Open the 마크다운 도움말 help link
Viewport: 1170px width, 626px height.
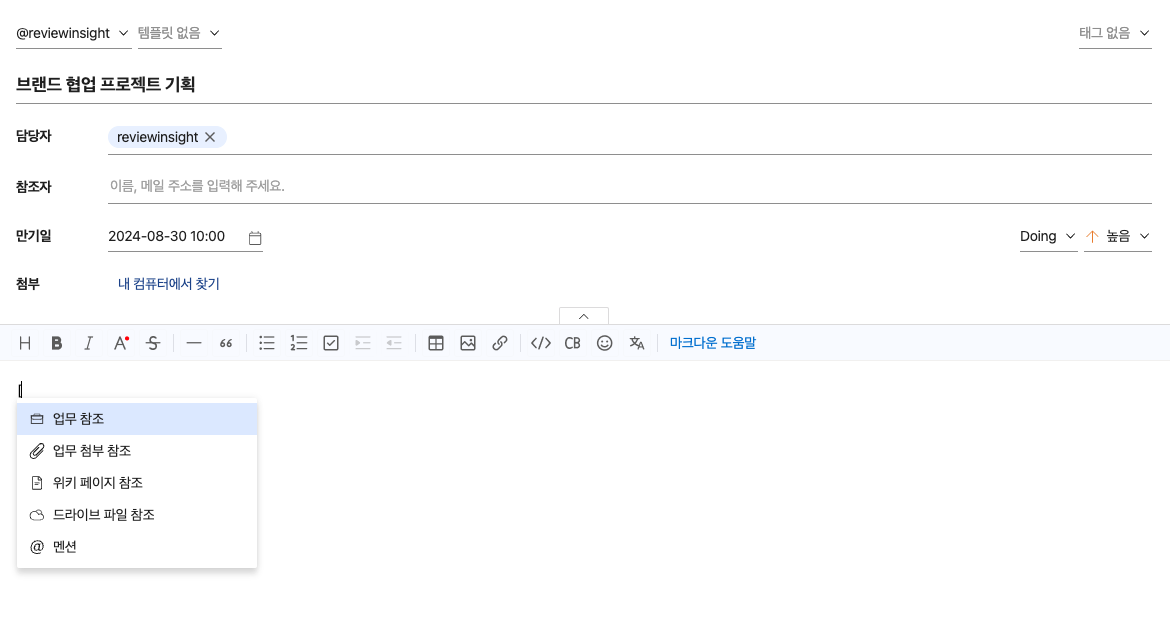[713, 343]
